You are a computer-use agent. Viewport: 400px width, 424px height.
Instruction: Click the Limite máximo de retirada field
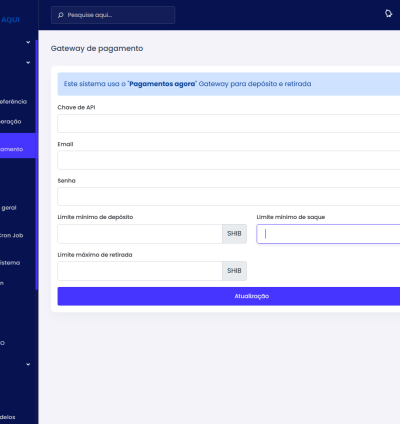140,271
